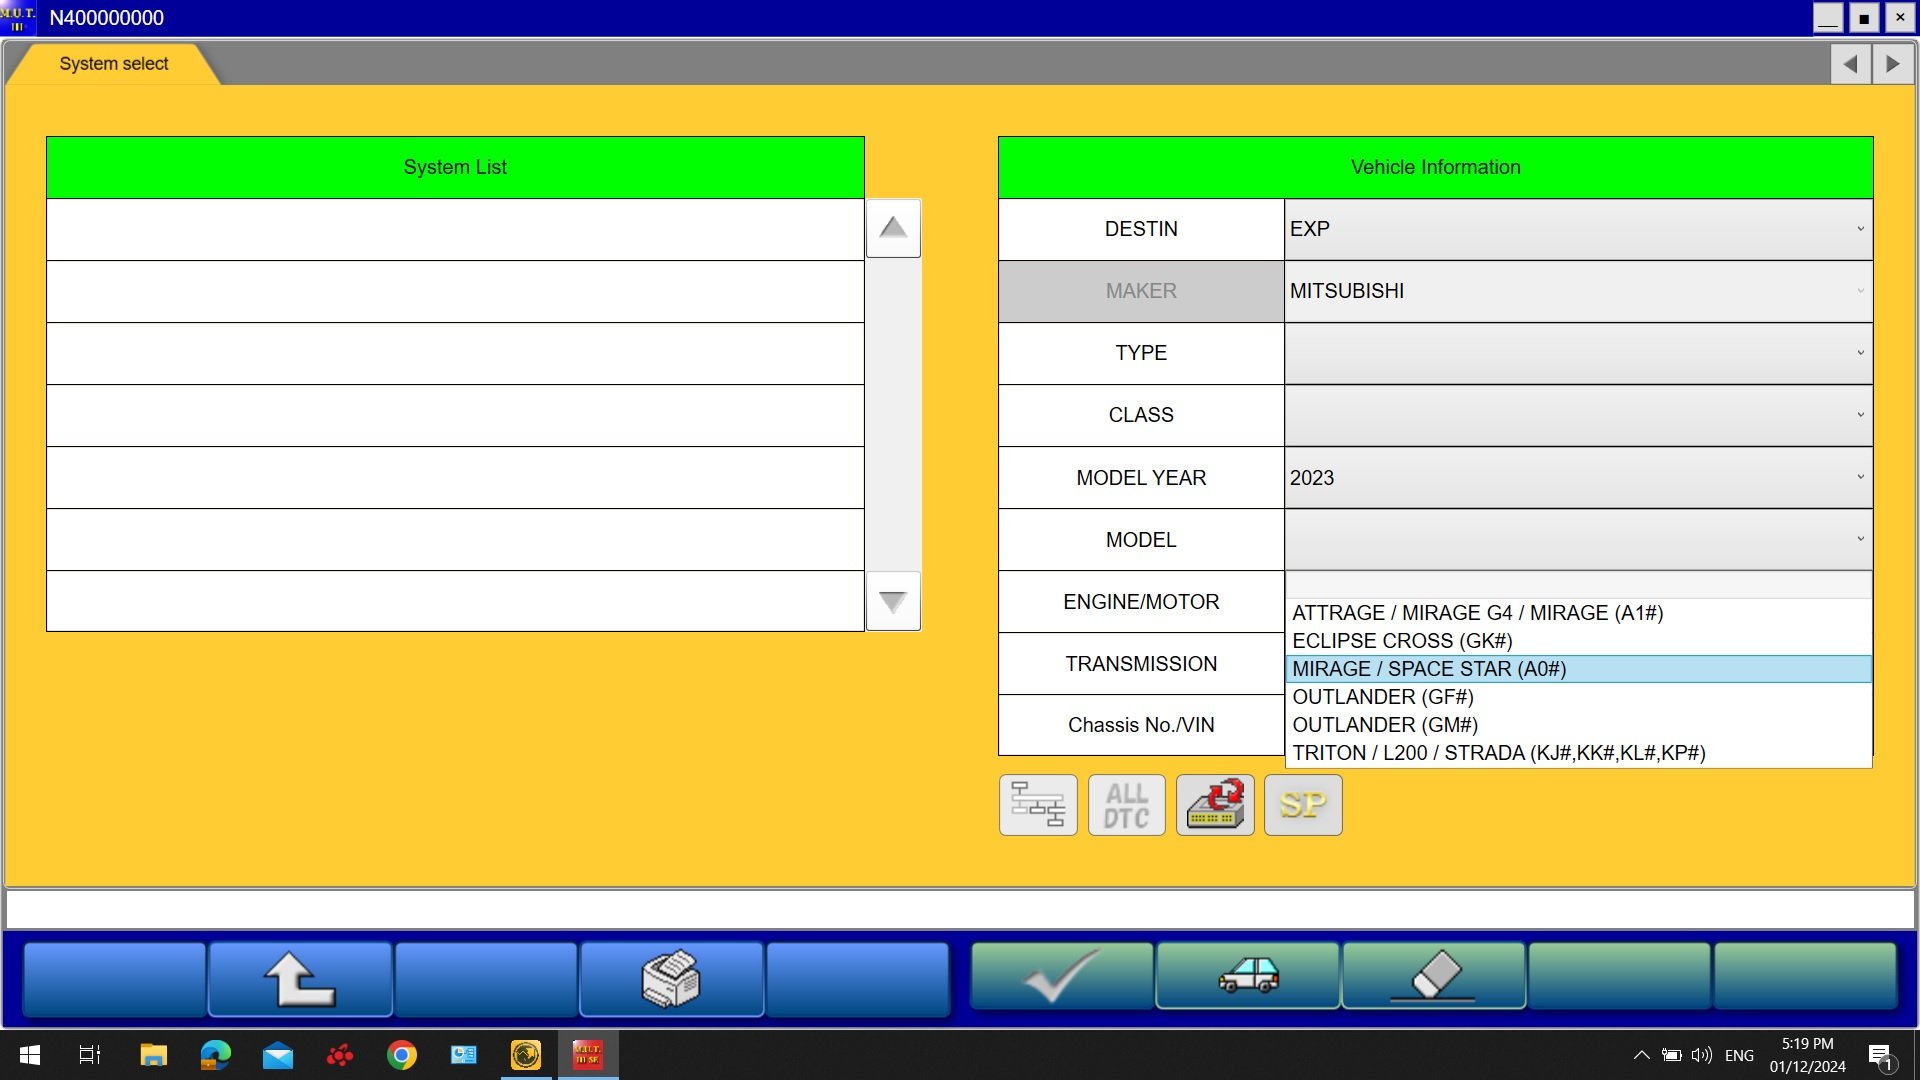Expand the CLASS dropdown

coord(1578,415)
